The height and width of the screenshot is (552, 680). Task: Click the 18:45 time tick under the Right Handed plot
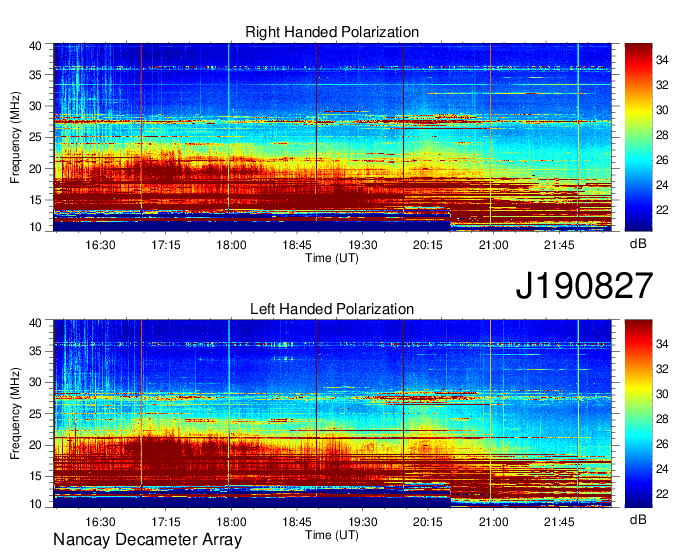[297, 245]
